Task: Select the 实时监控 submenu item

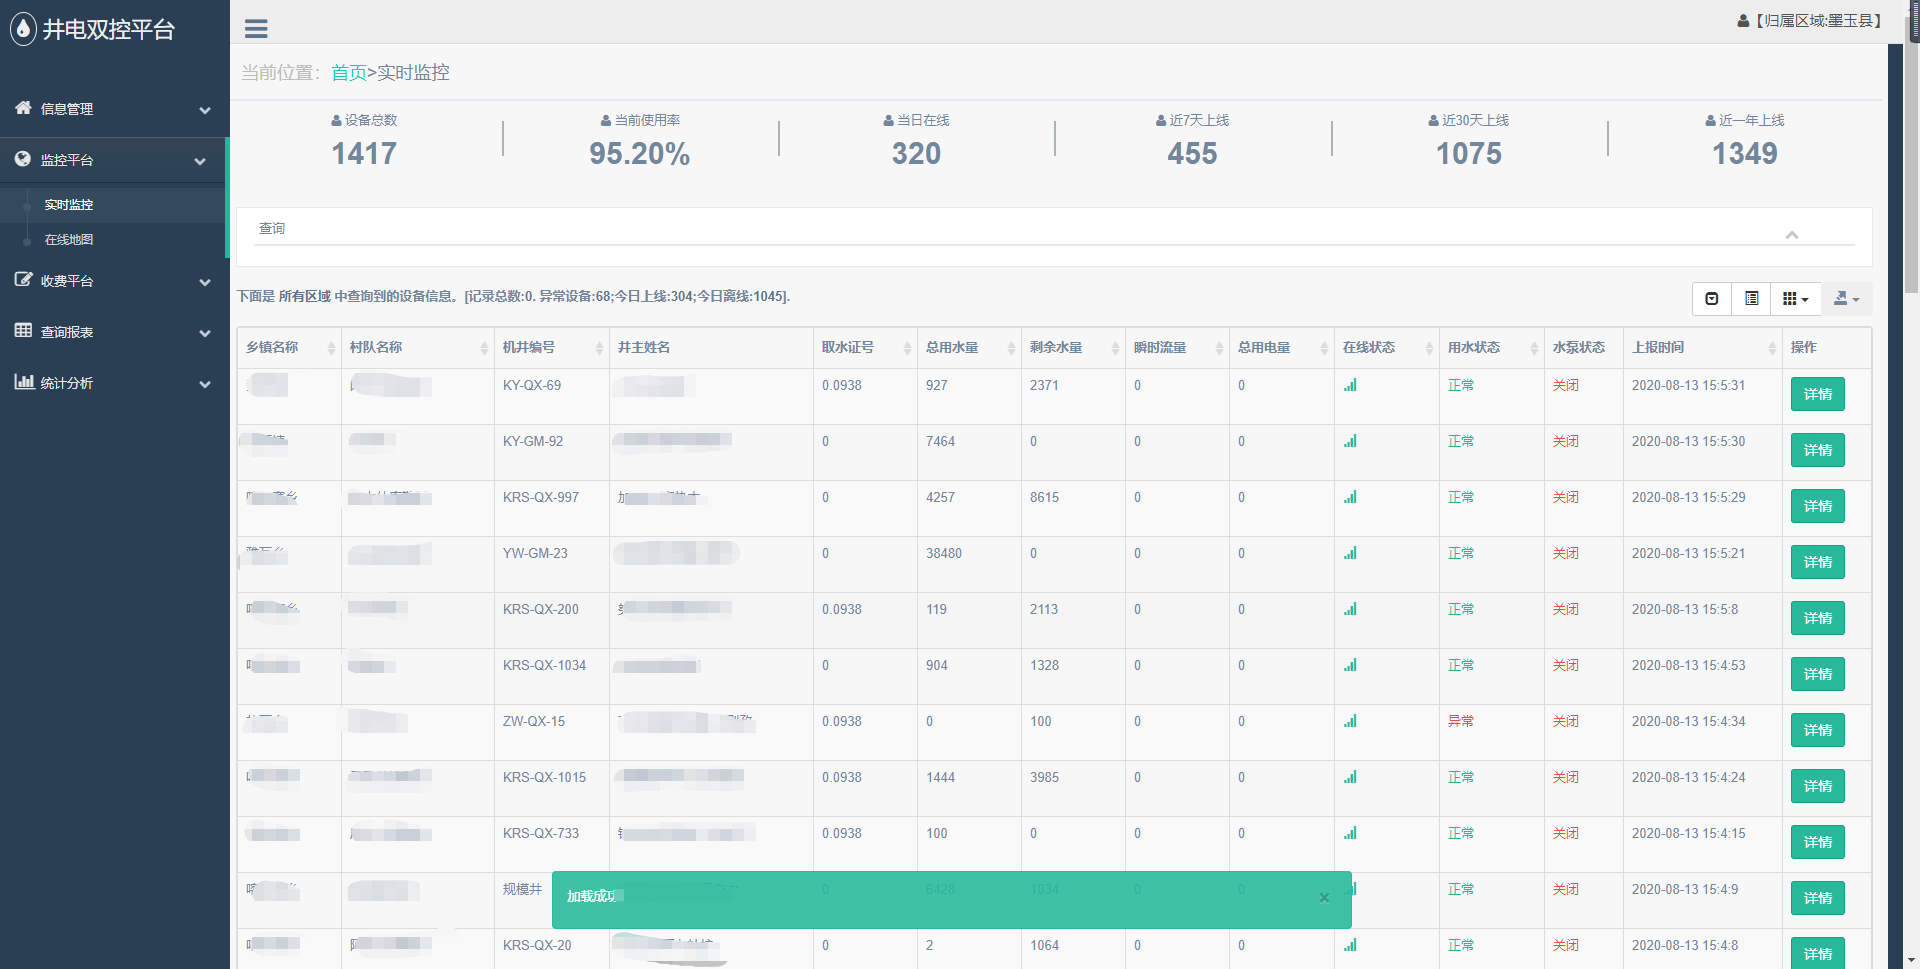Action: click(69, 205)
